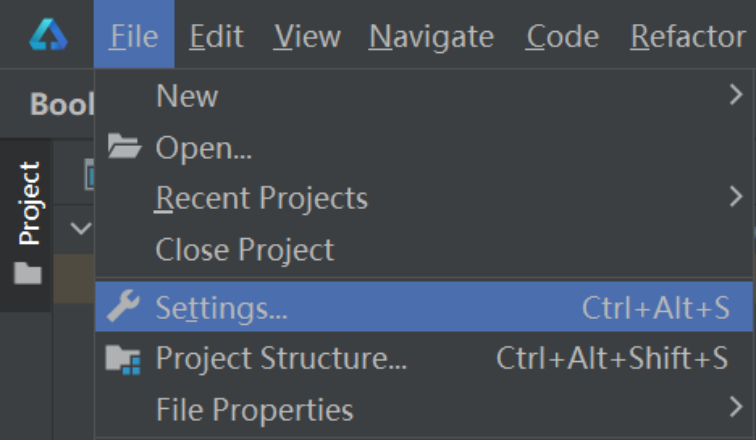Collapse the project tree chevron

point(81,228)
